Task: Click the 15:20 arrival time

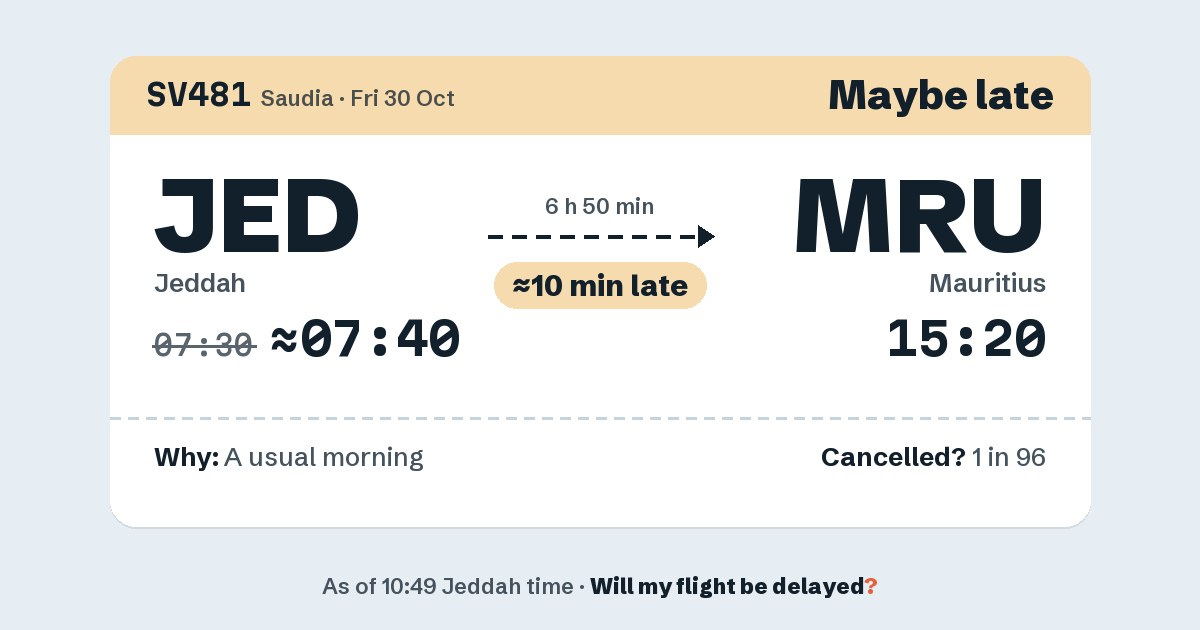Action: coord(966,339)
